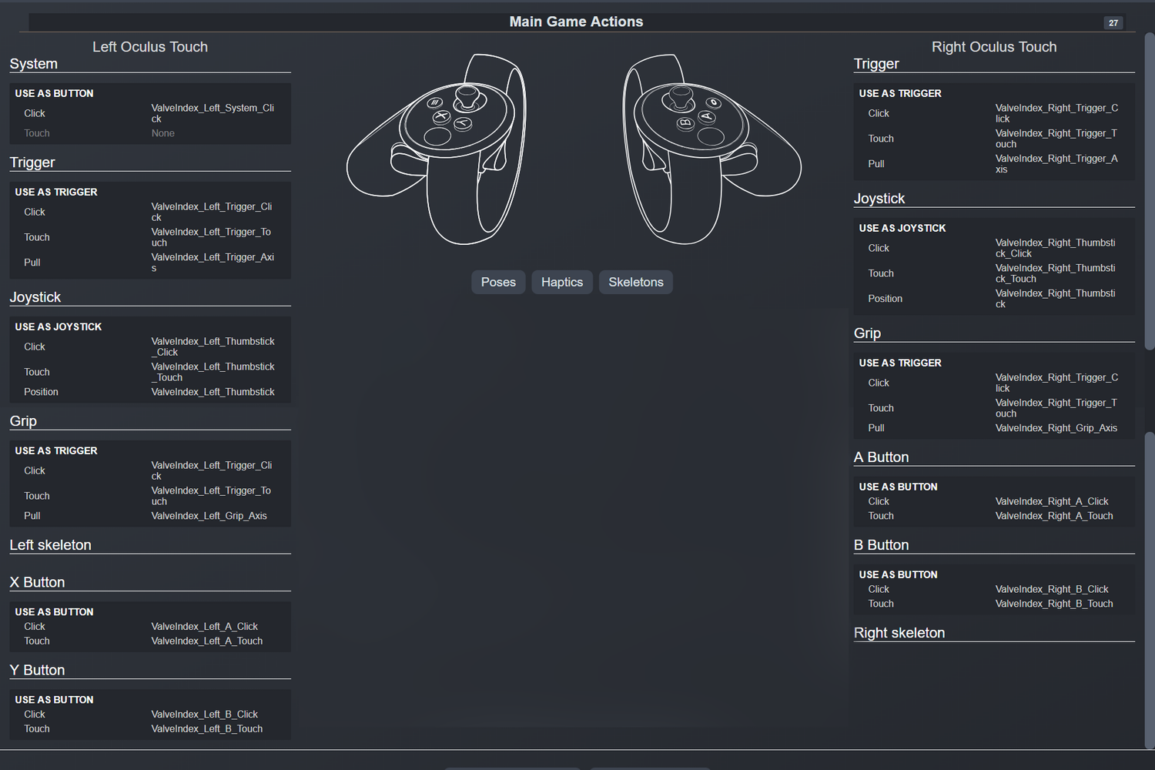The width and height of the screenshot is (1155, 770).
Task: Select the ValveIndex_Left_Thumbstick_Touch binding
Action: point(213,372)
